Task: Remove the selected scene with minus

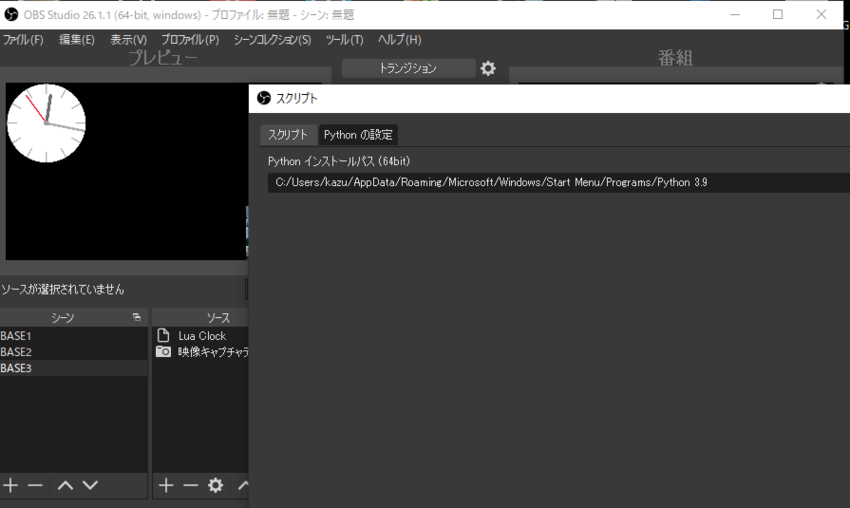Action: click(35, 485)
